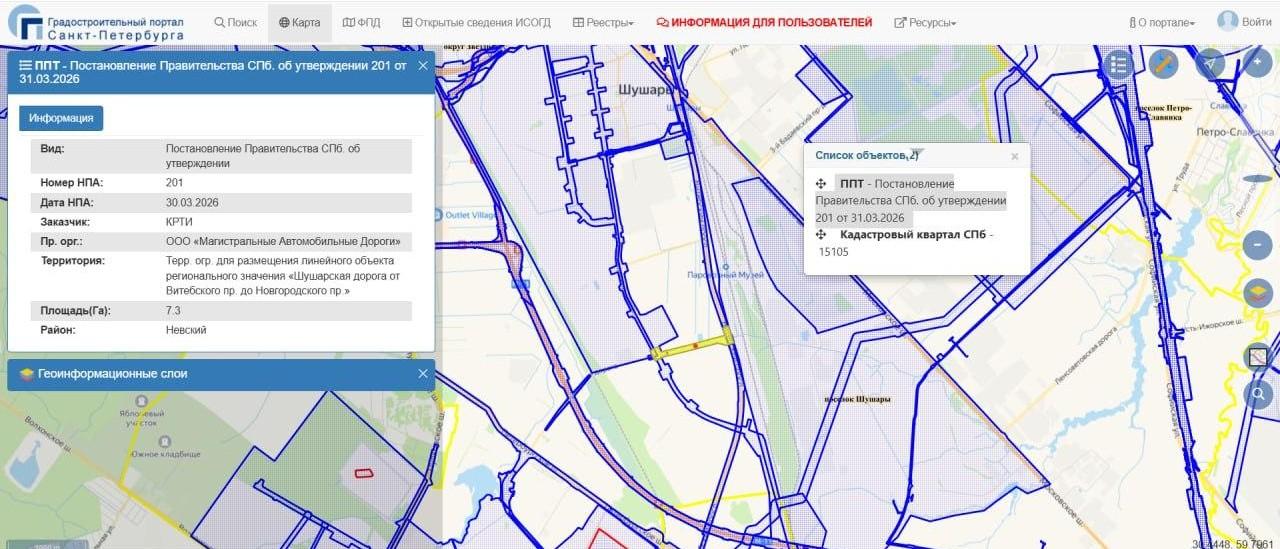
Task: Click the user avatar icon
Action: (1228, 21)
